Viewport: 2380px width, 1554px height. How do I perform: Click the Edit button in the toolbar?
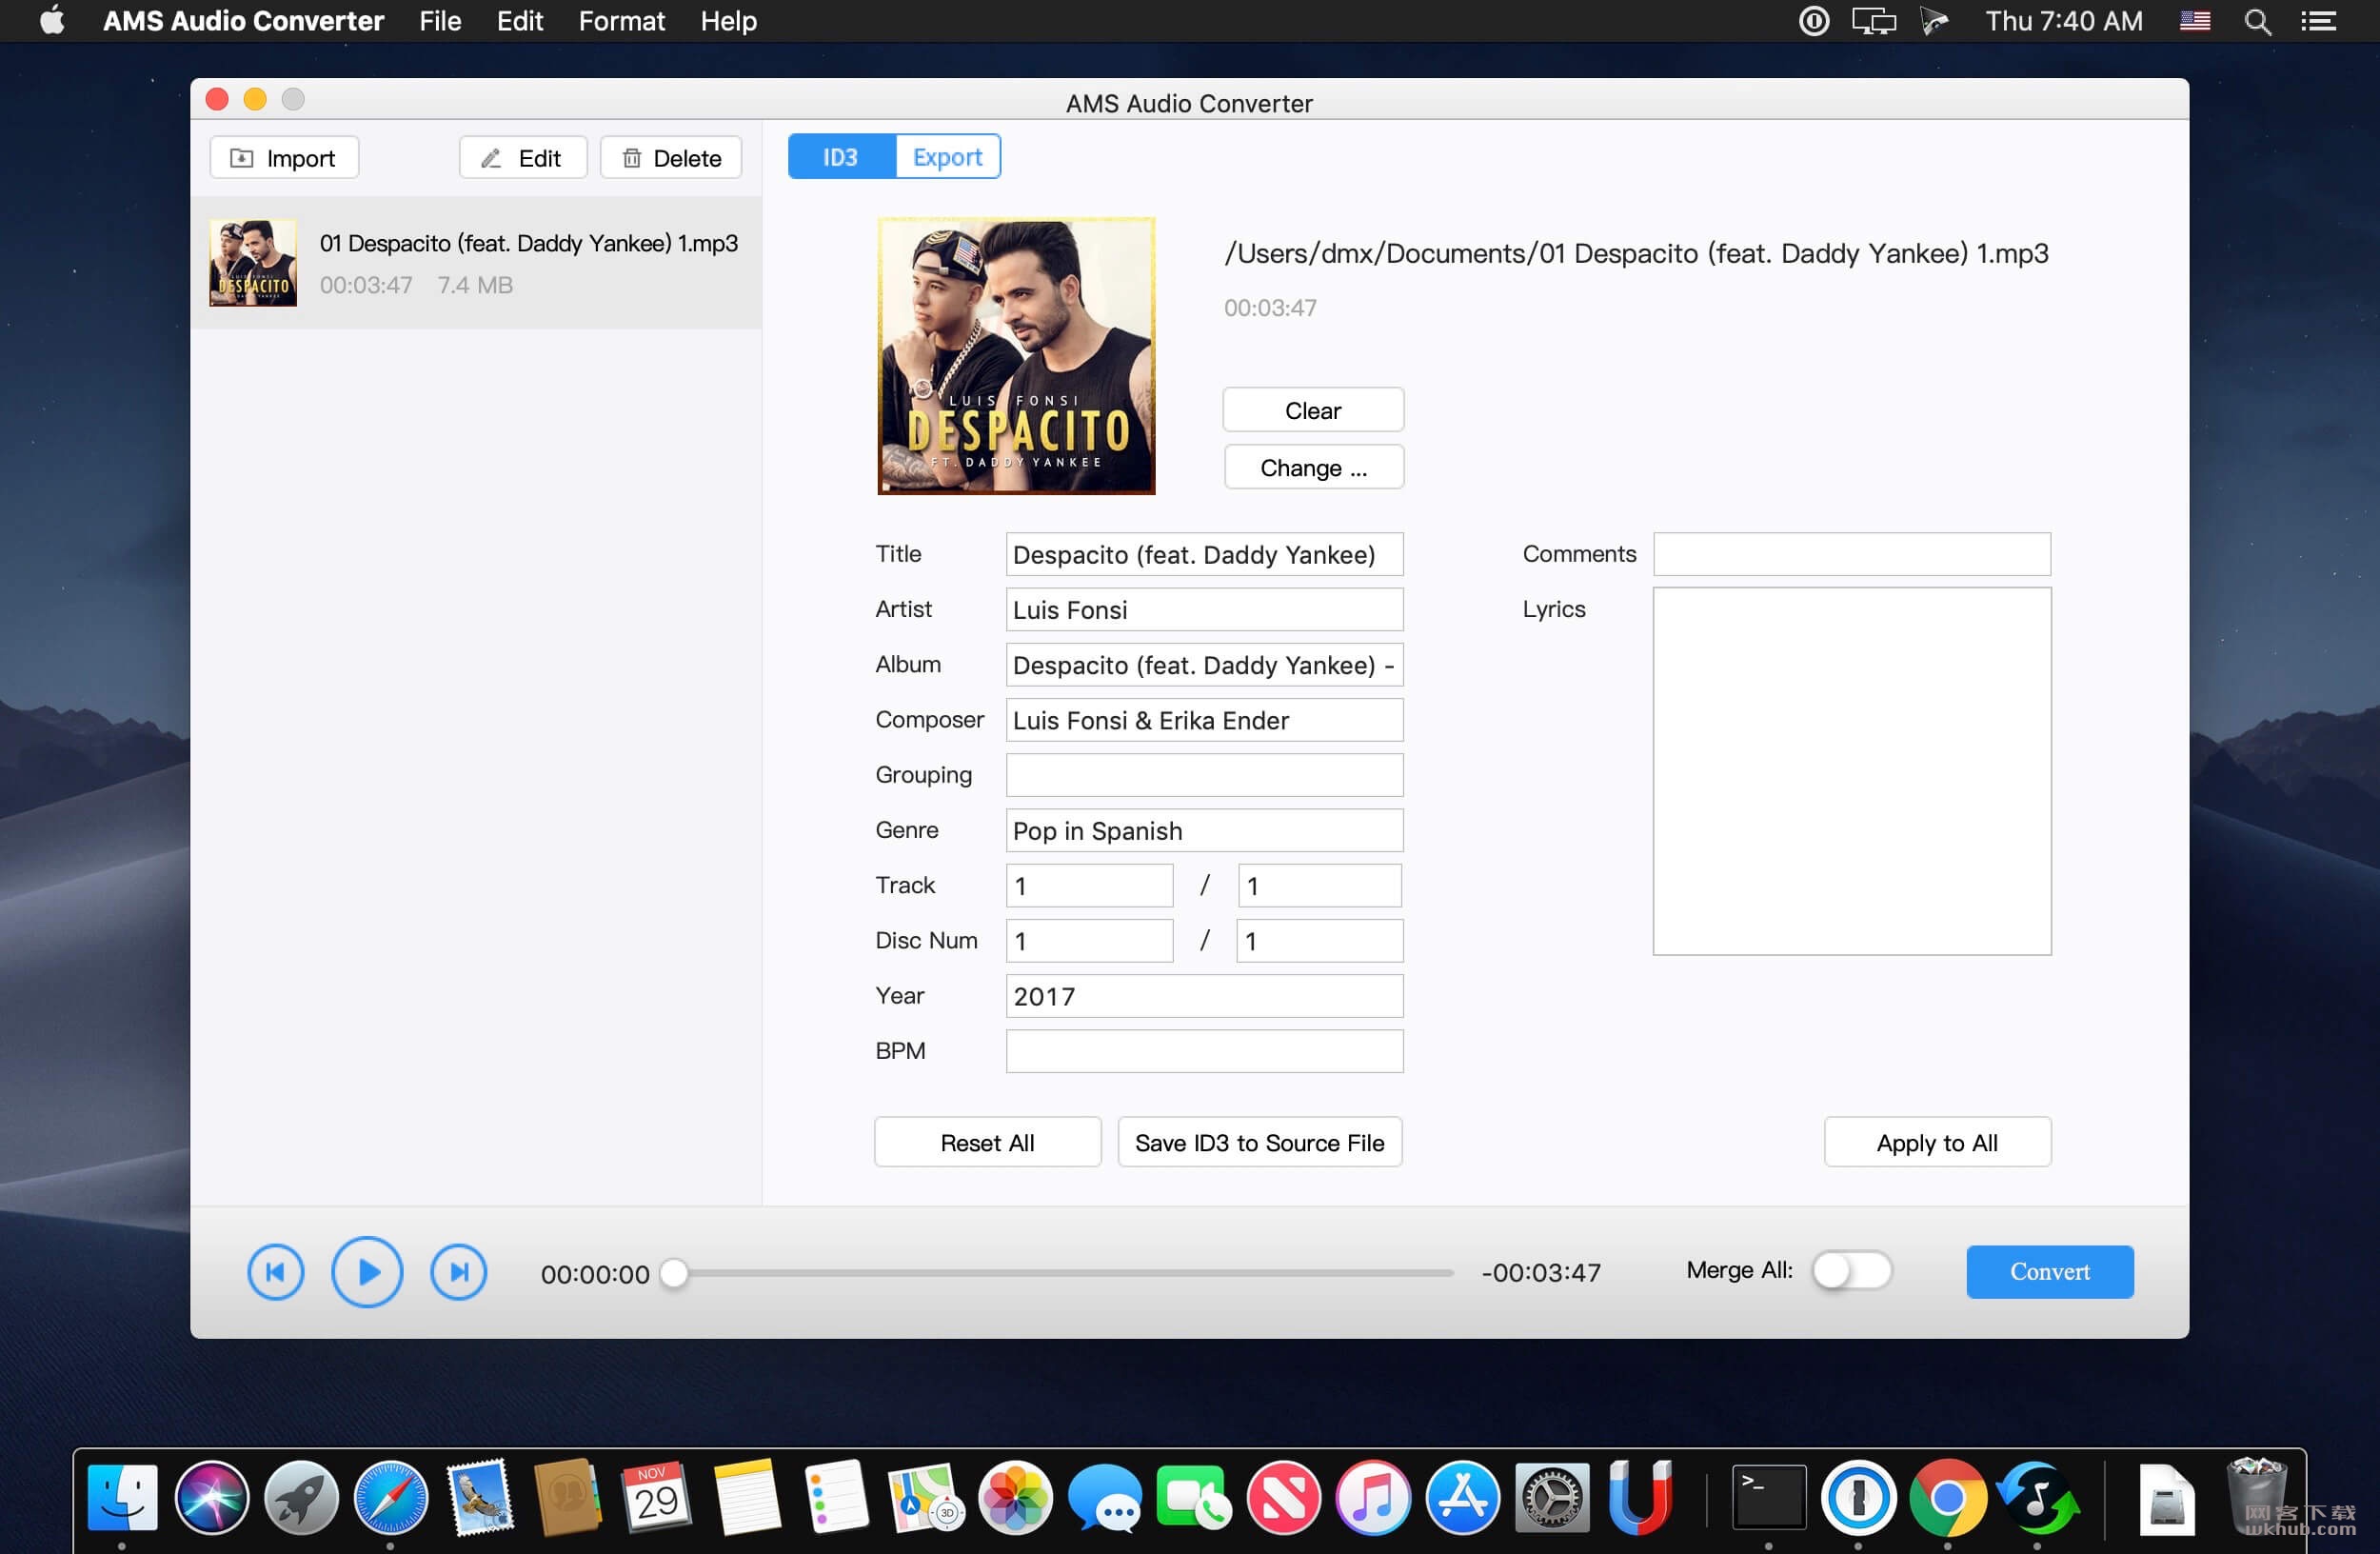coord(522,158)
